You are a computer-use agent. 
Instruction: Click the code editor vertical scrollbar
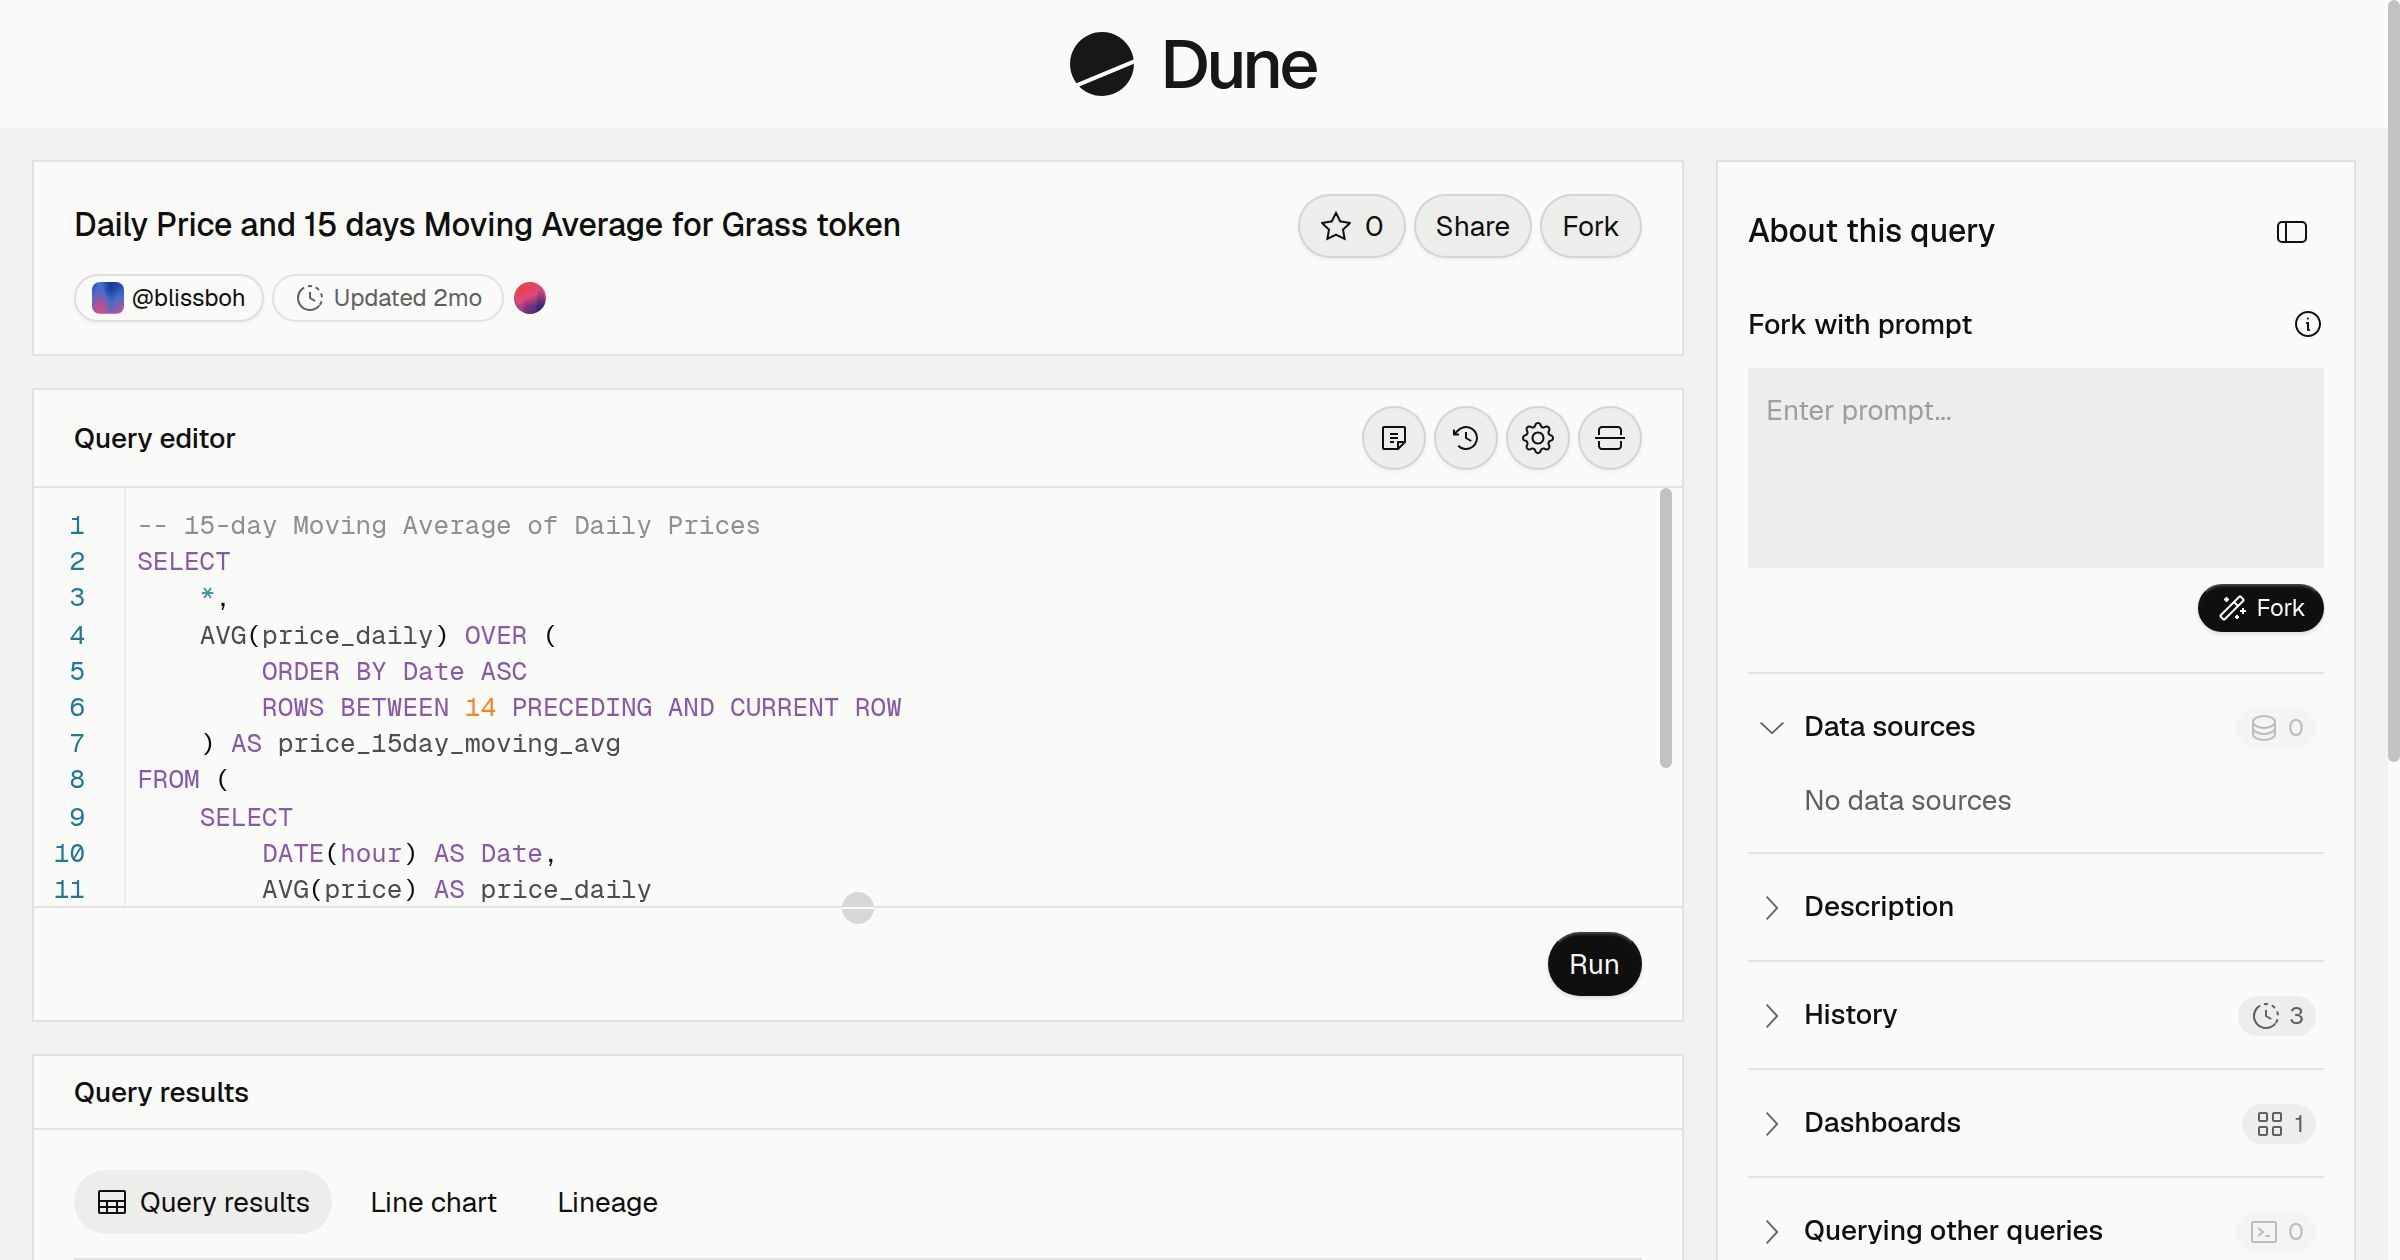click(1665, 628)
